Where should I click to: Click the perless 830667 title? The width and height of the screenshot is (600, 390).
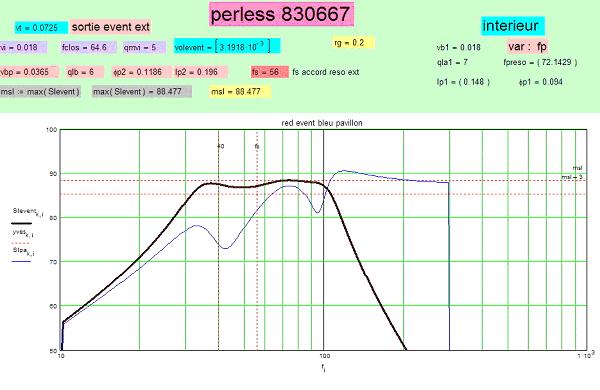[x=281, y=14]
